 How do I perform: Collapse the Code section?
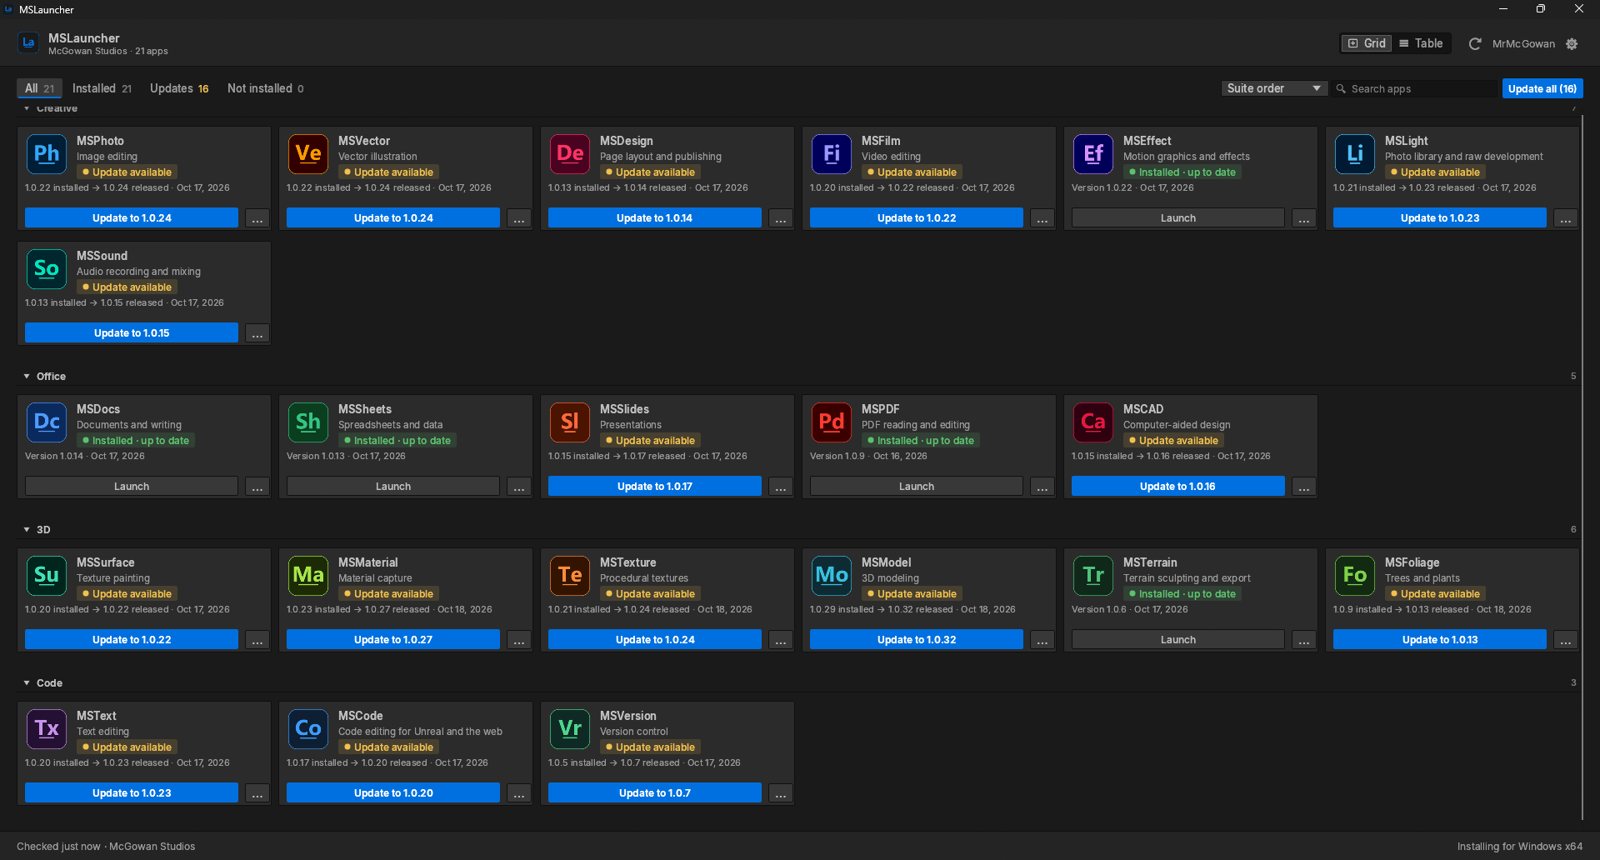[27, 683]
